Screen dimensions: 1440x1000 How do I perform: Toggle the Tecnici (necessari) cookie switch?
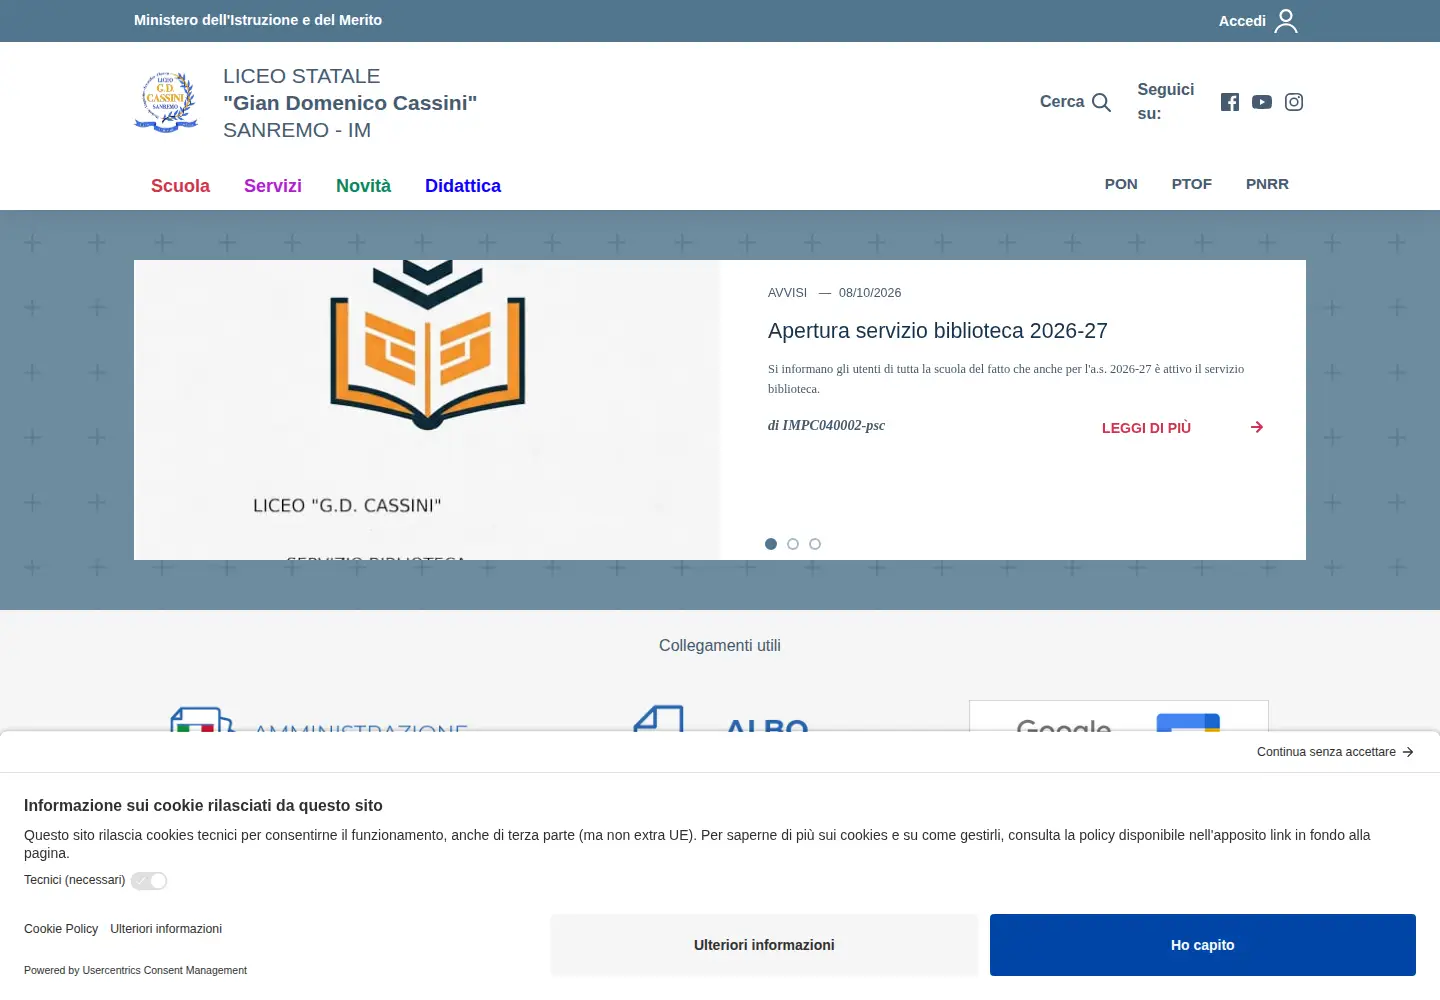click(x=149, y=881)
